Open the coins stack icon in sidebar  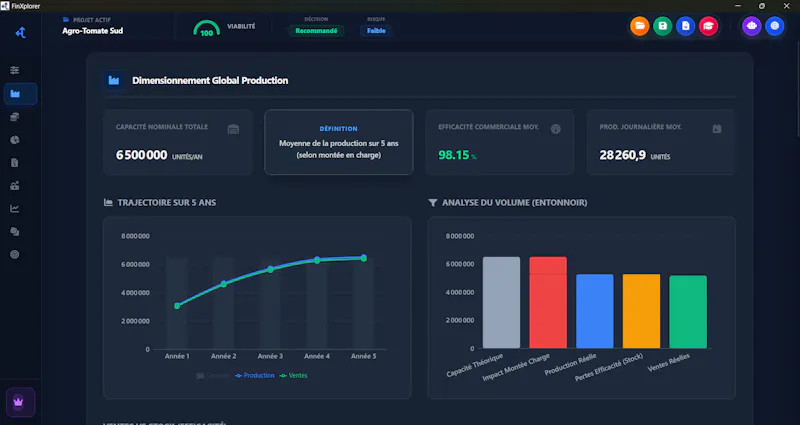15,117
